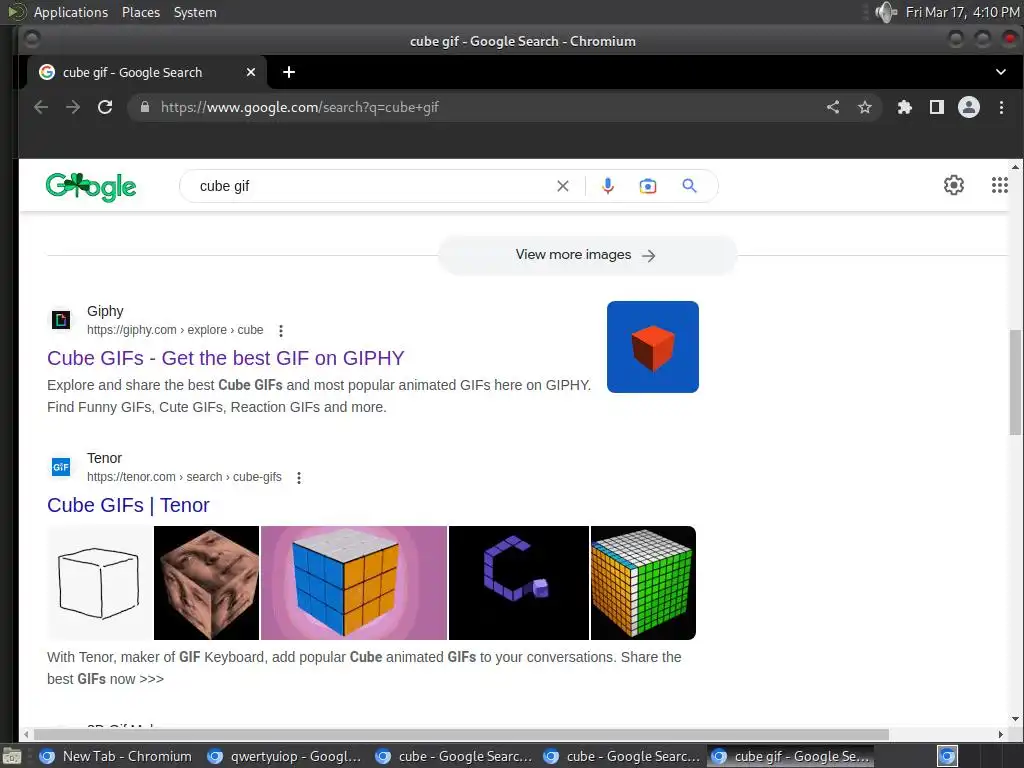Image resolution: width=1024 pixels, height=768 pixels.
Task: Open more options for the Tenor result
Action: click(x=299, y=477)
